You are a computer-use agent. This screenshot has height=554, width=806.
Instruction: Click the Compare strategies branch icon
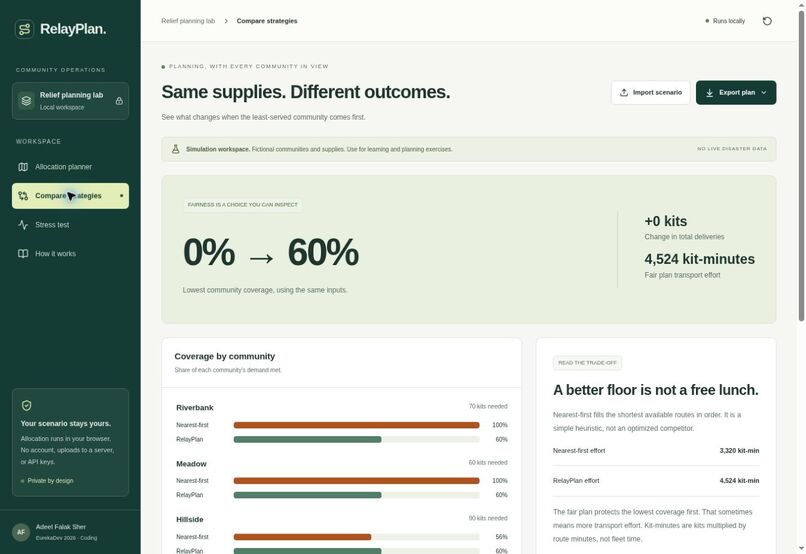click(23, 196)
